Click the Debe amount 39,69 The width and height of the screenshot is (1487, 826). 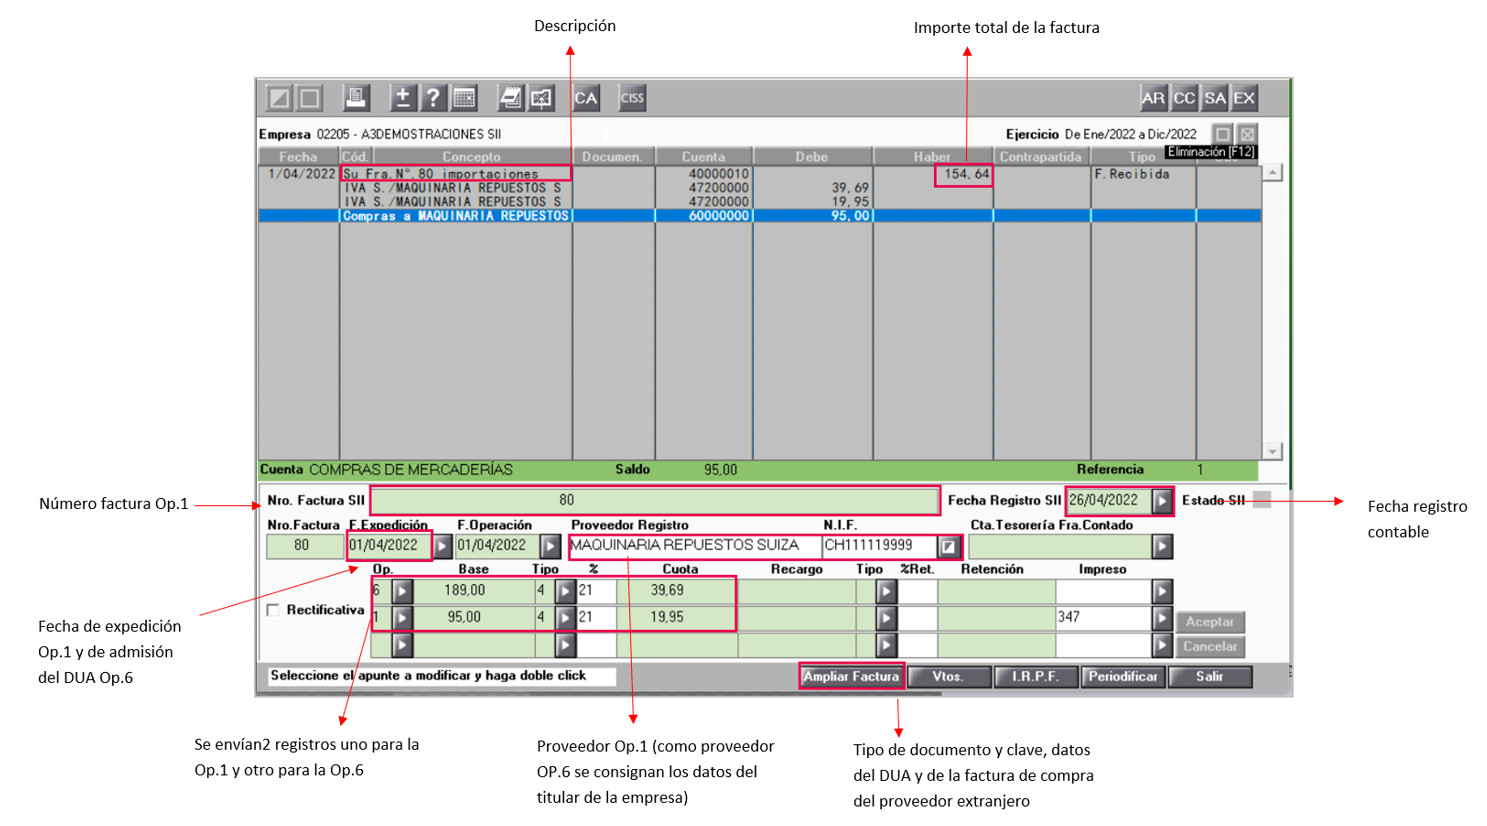click(850, 188)
